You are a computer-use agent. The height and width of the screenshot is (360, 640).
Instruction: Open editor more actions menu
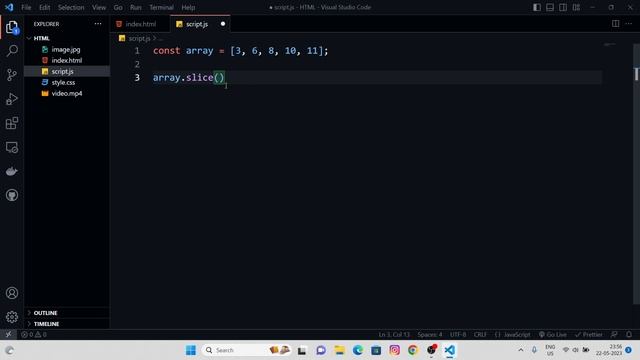(629, 24)
